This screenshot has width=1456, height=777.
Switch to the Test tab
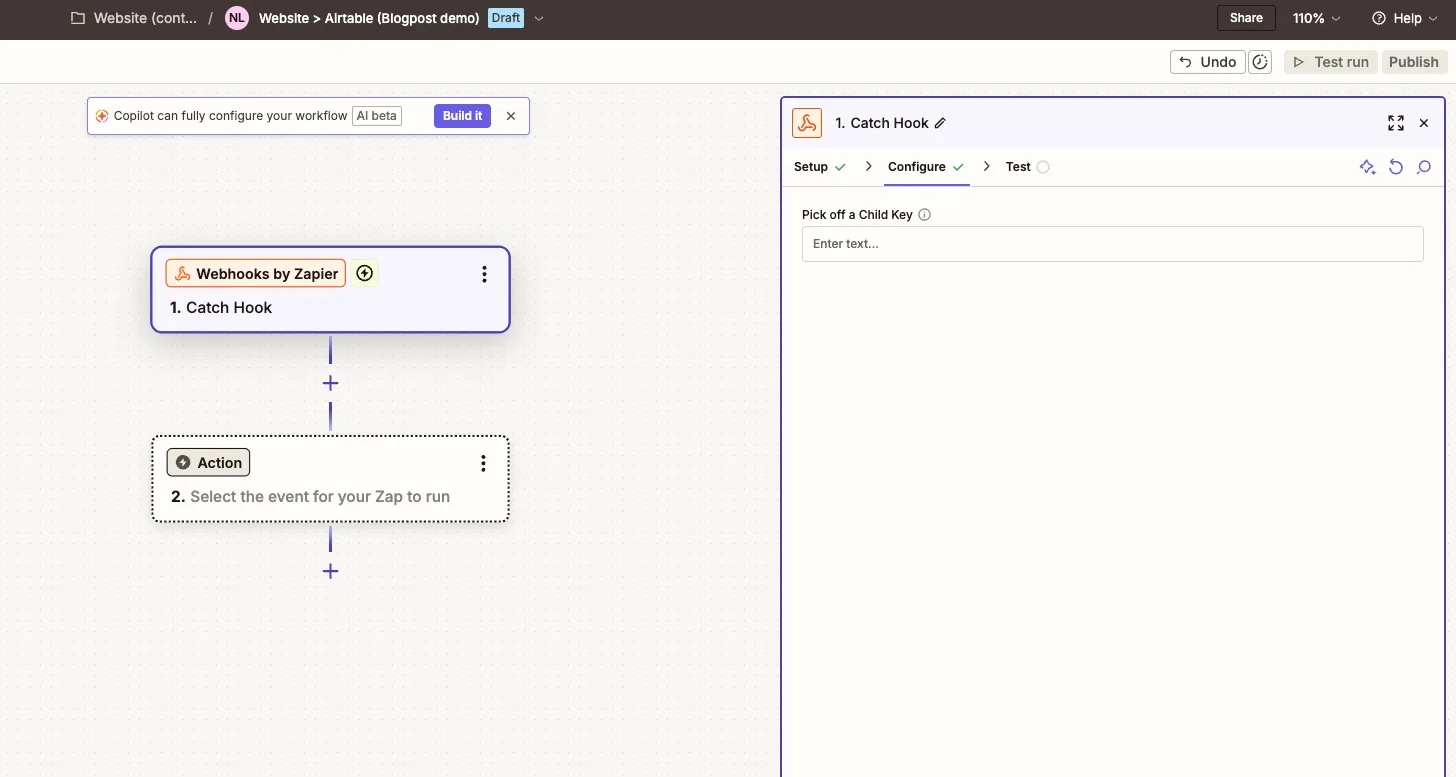pyautogui.click(x=1018, y=167)
